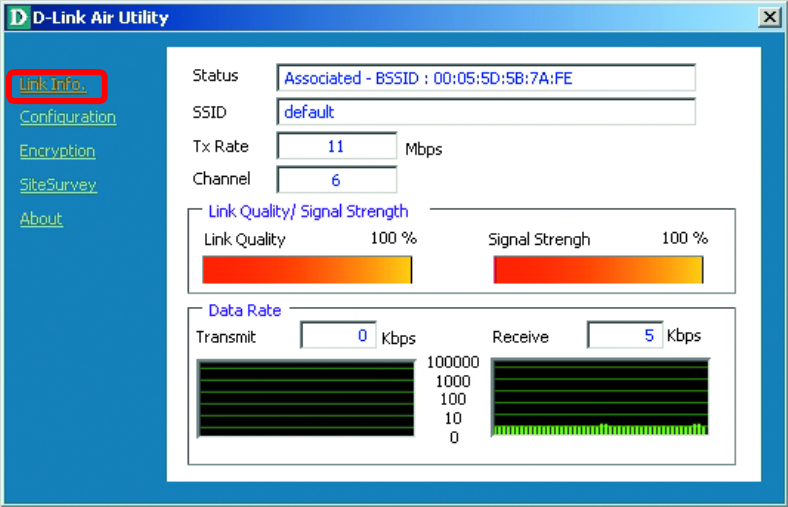This screenshot has width=788, height=507.
Task: Click the Receive Kbps value field
Action: tap(625, 335)
